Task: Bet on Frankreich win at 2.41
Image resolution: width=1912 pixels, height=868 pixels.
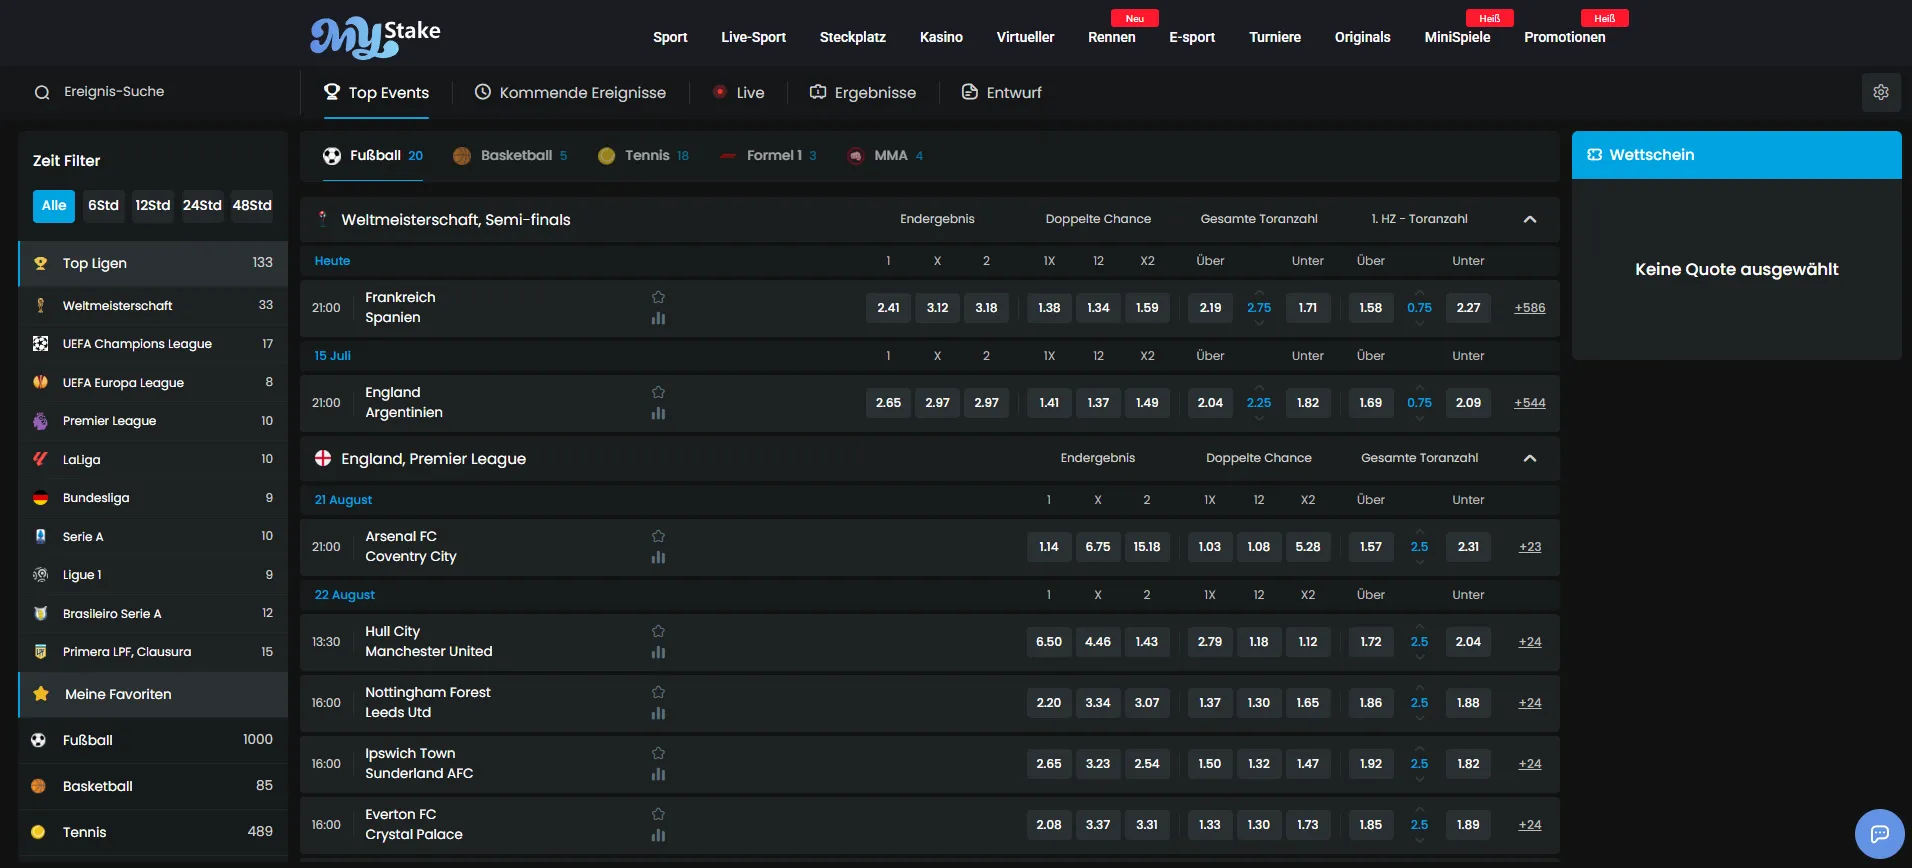Action: point(888,308)
